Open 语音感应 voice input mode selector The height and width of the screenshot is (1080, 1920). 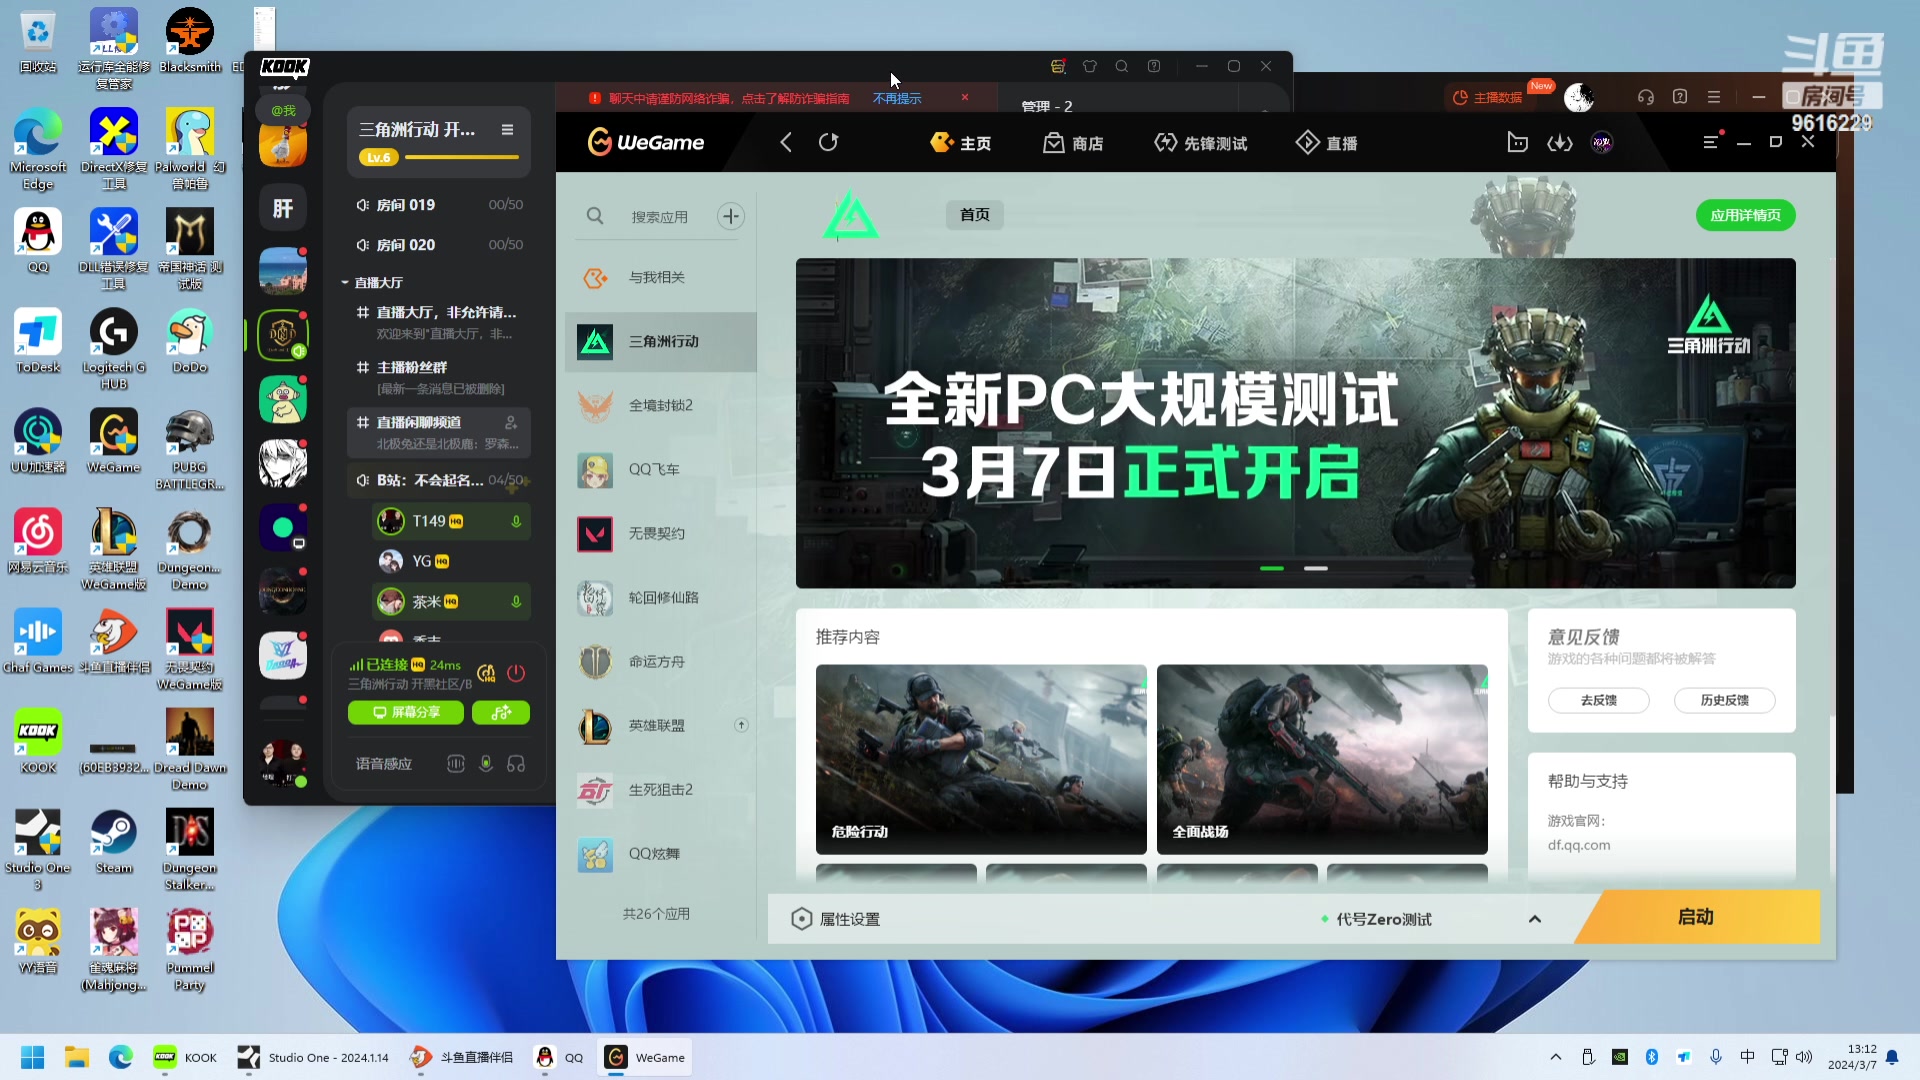(x=384, y=764)
